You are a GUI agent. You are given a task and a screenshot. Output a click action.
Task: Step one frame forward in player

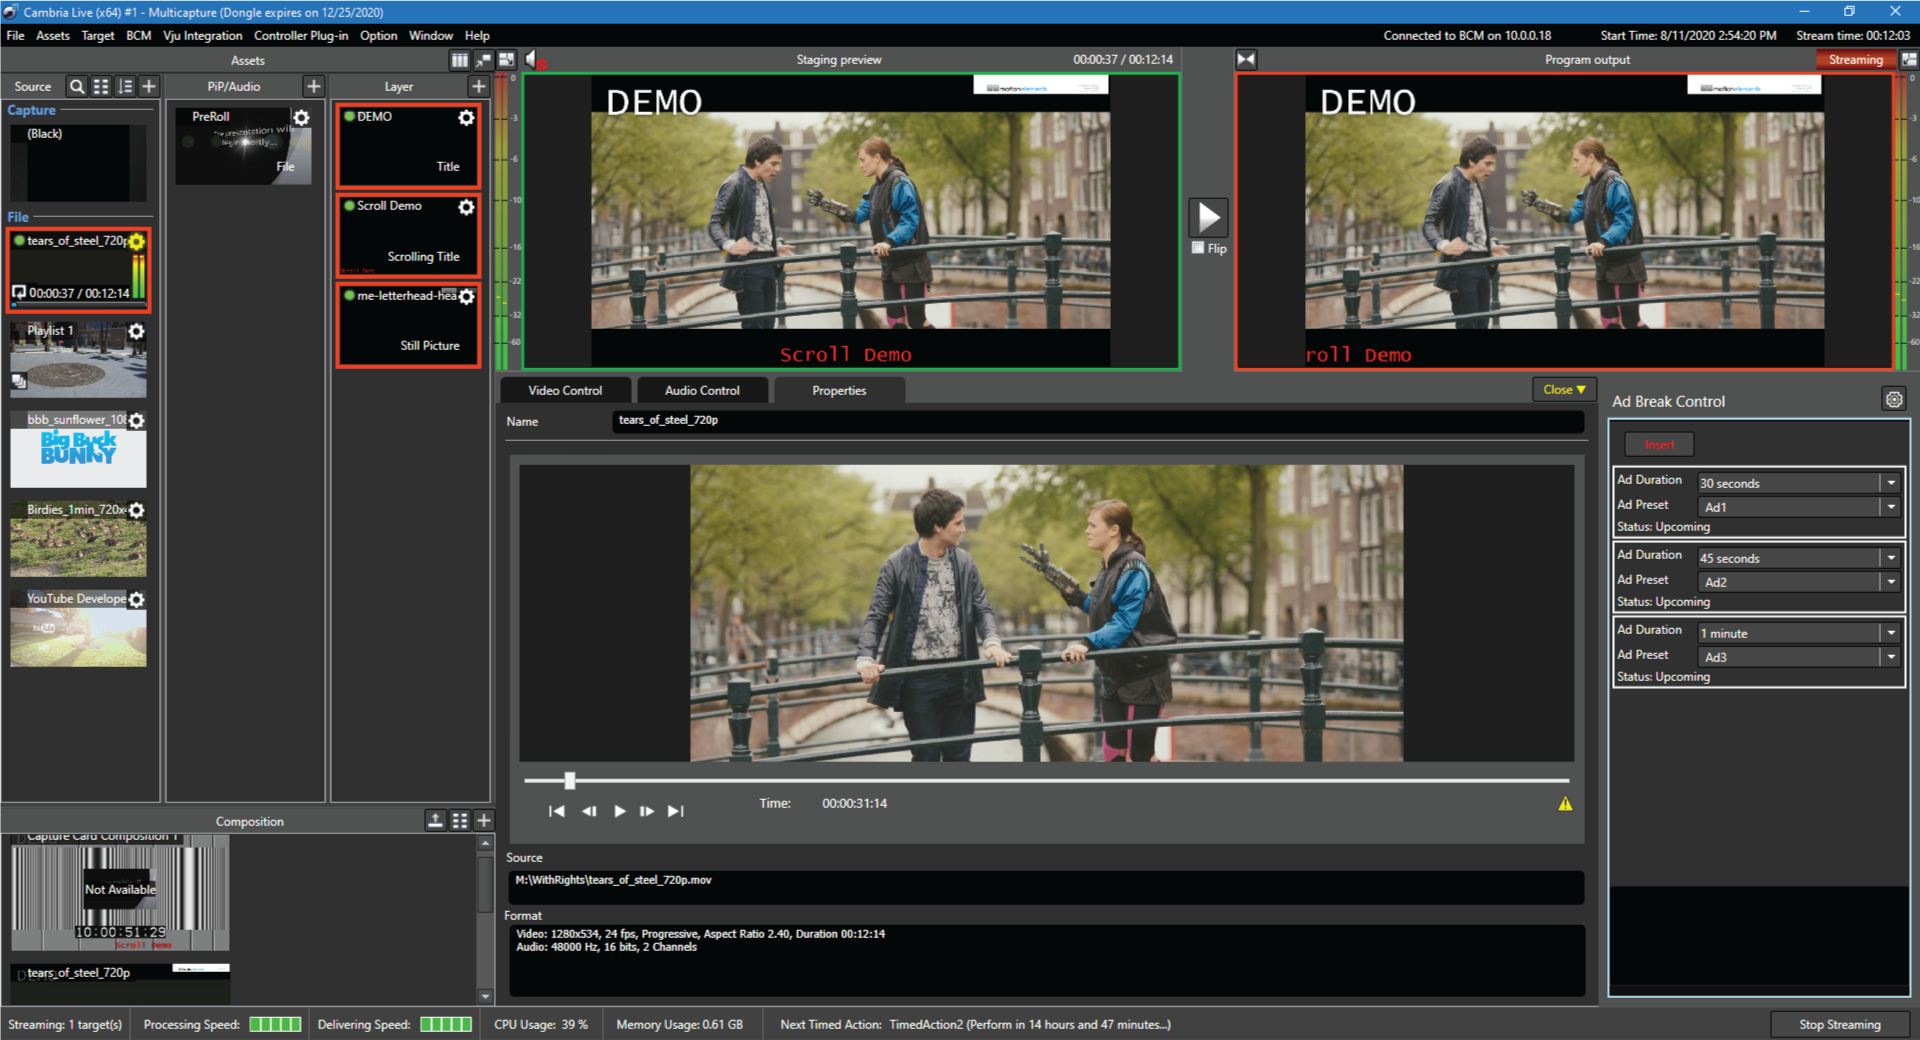[647, 811]
